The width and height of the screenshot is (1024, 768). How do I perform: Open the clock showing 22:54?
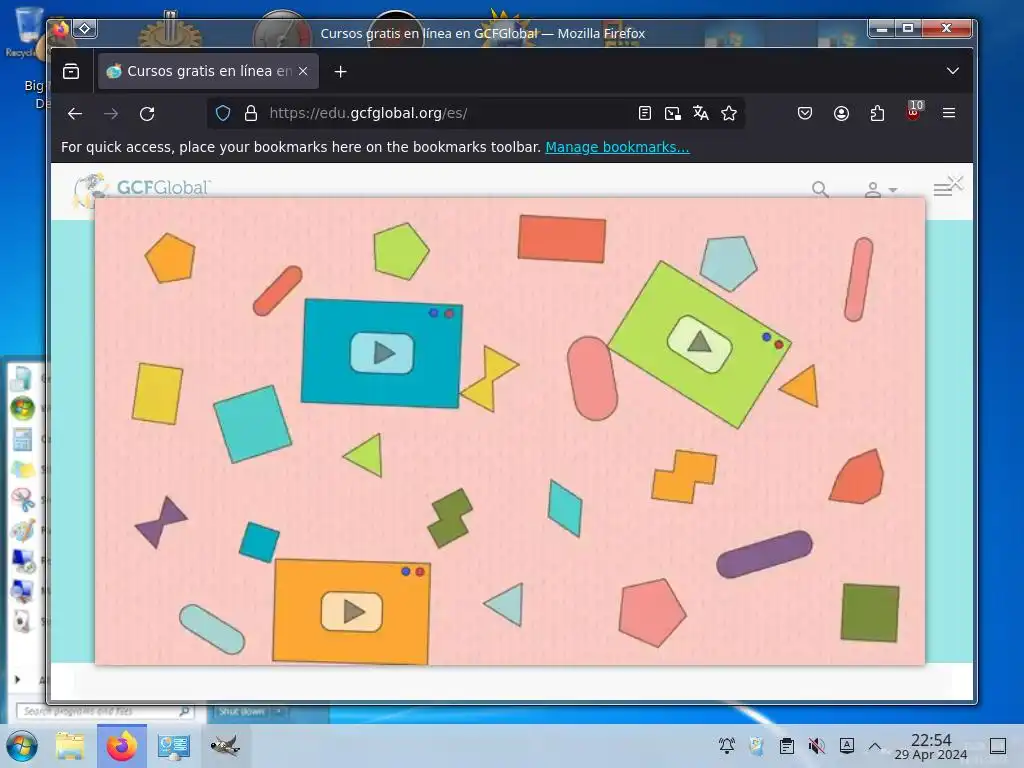(x=931, y=746)
